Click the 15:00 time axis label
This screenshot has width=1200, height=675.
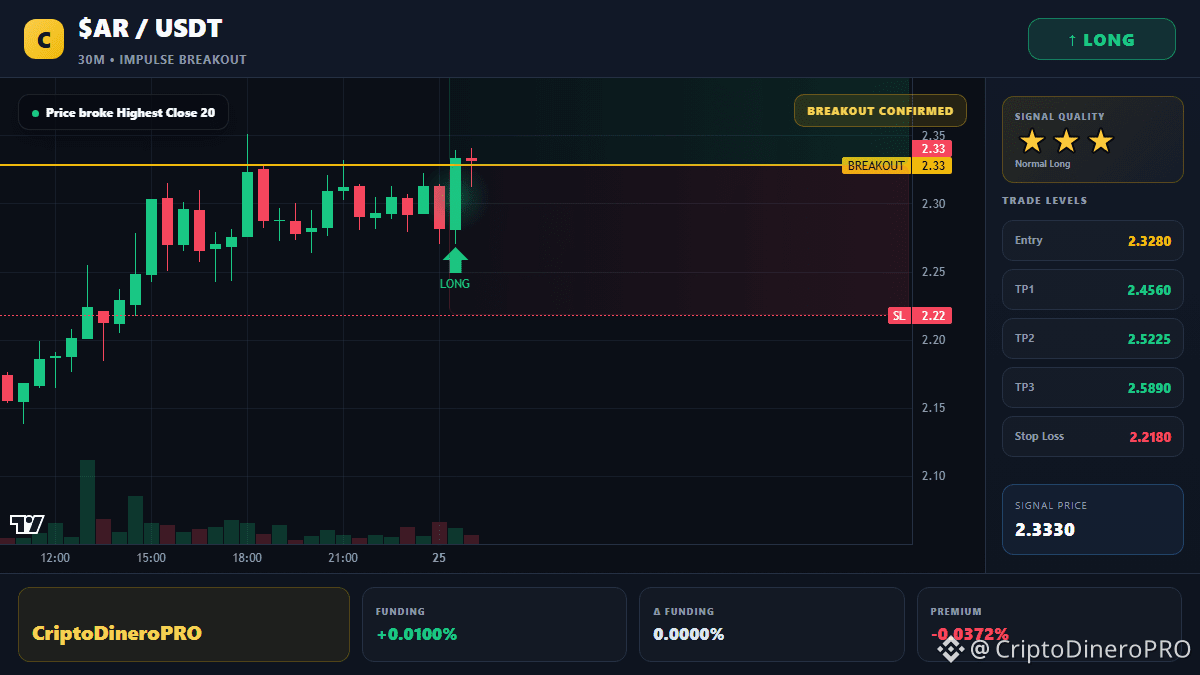click(x=151, y=558)
